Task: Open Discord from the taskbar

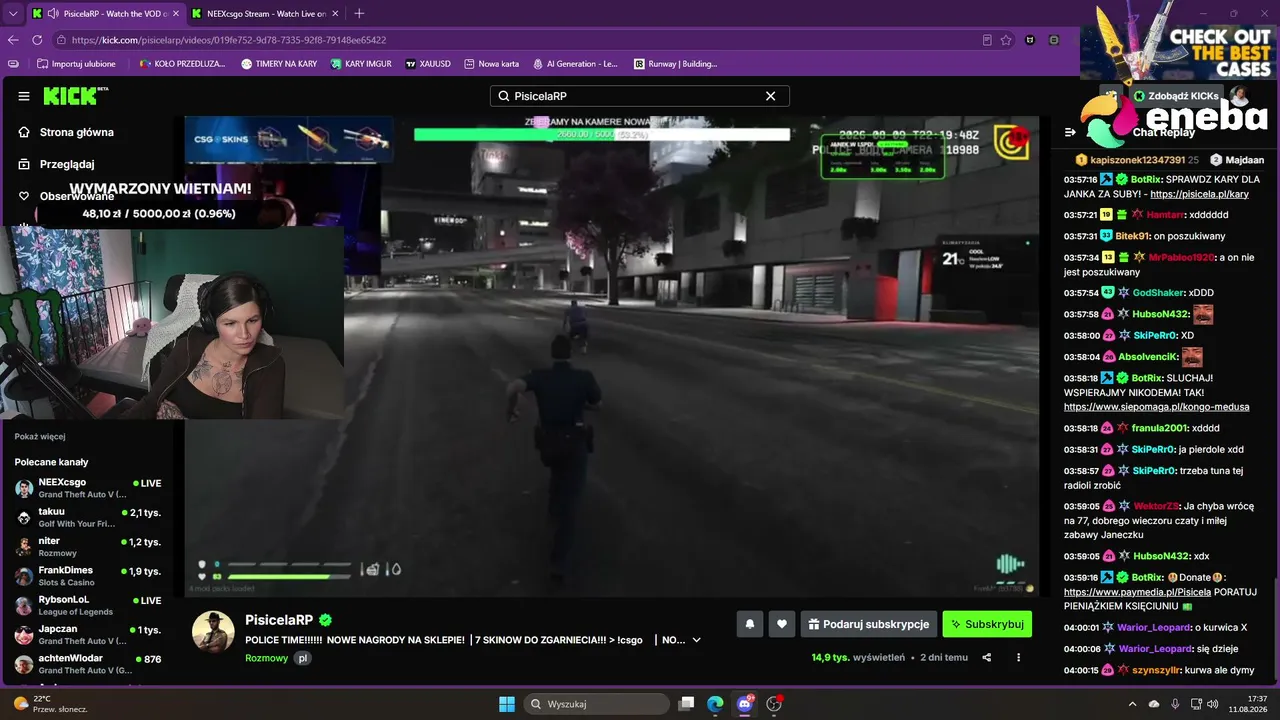Action: pos(744,704)
